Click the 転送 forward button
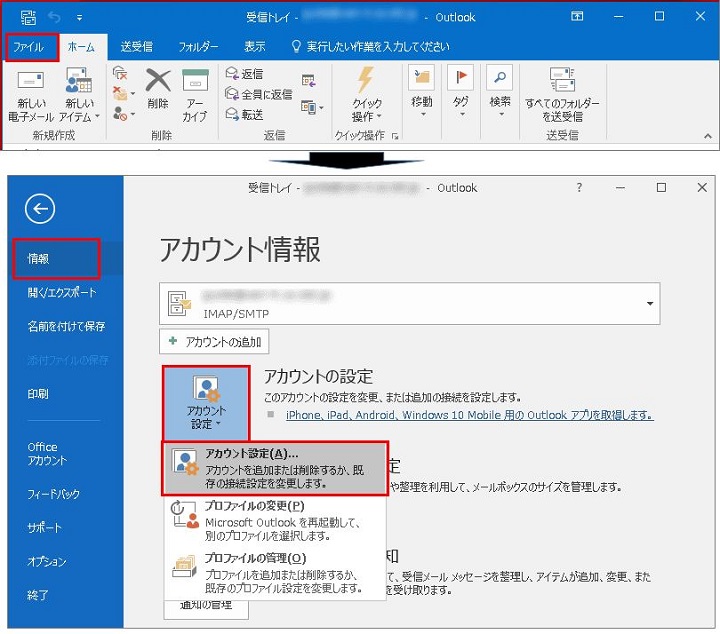720x634 pixels. click(x=244, y=114)
